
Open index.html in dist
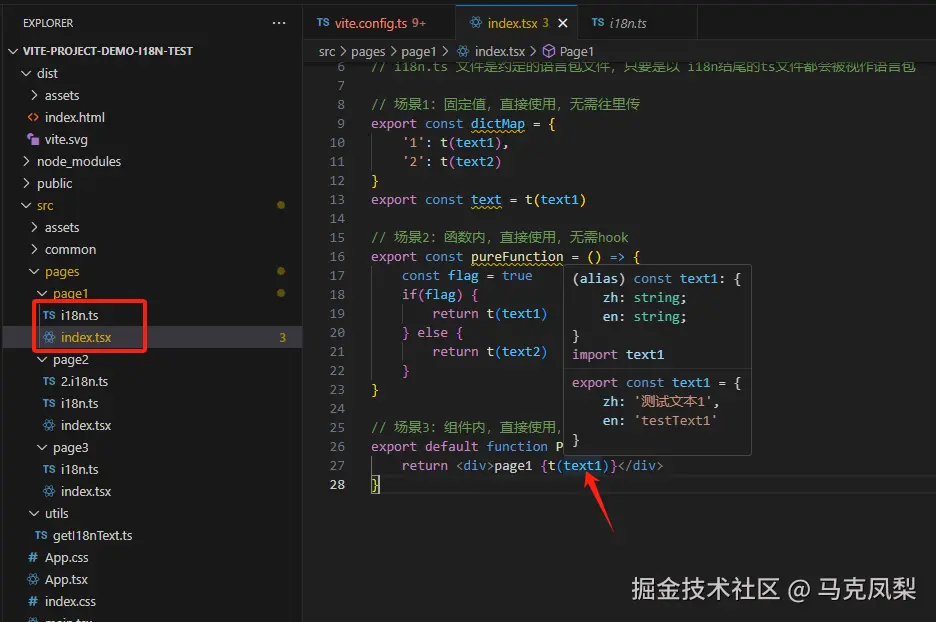pos(75,118)
